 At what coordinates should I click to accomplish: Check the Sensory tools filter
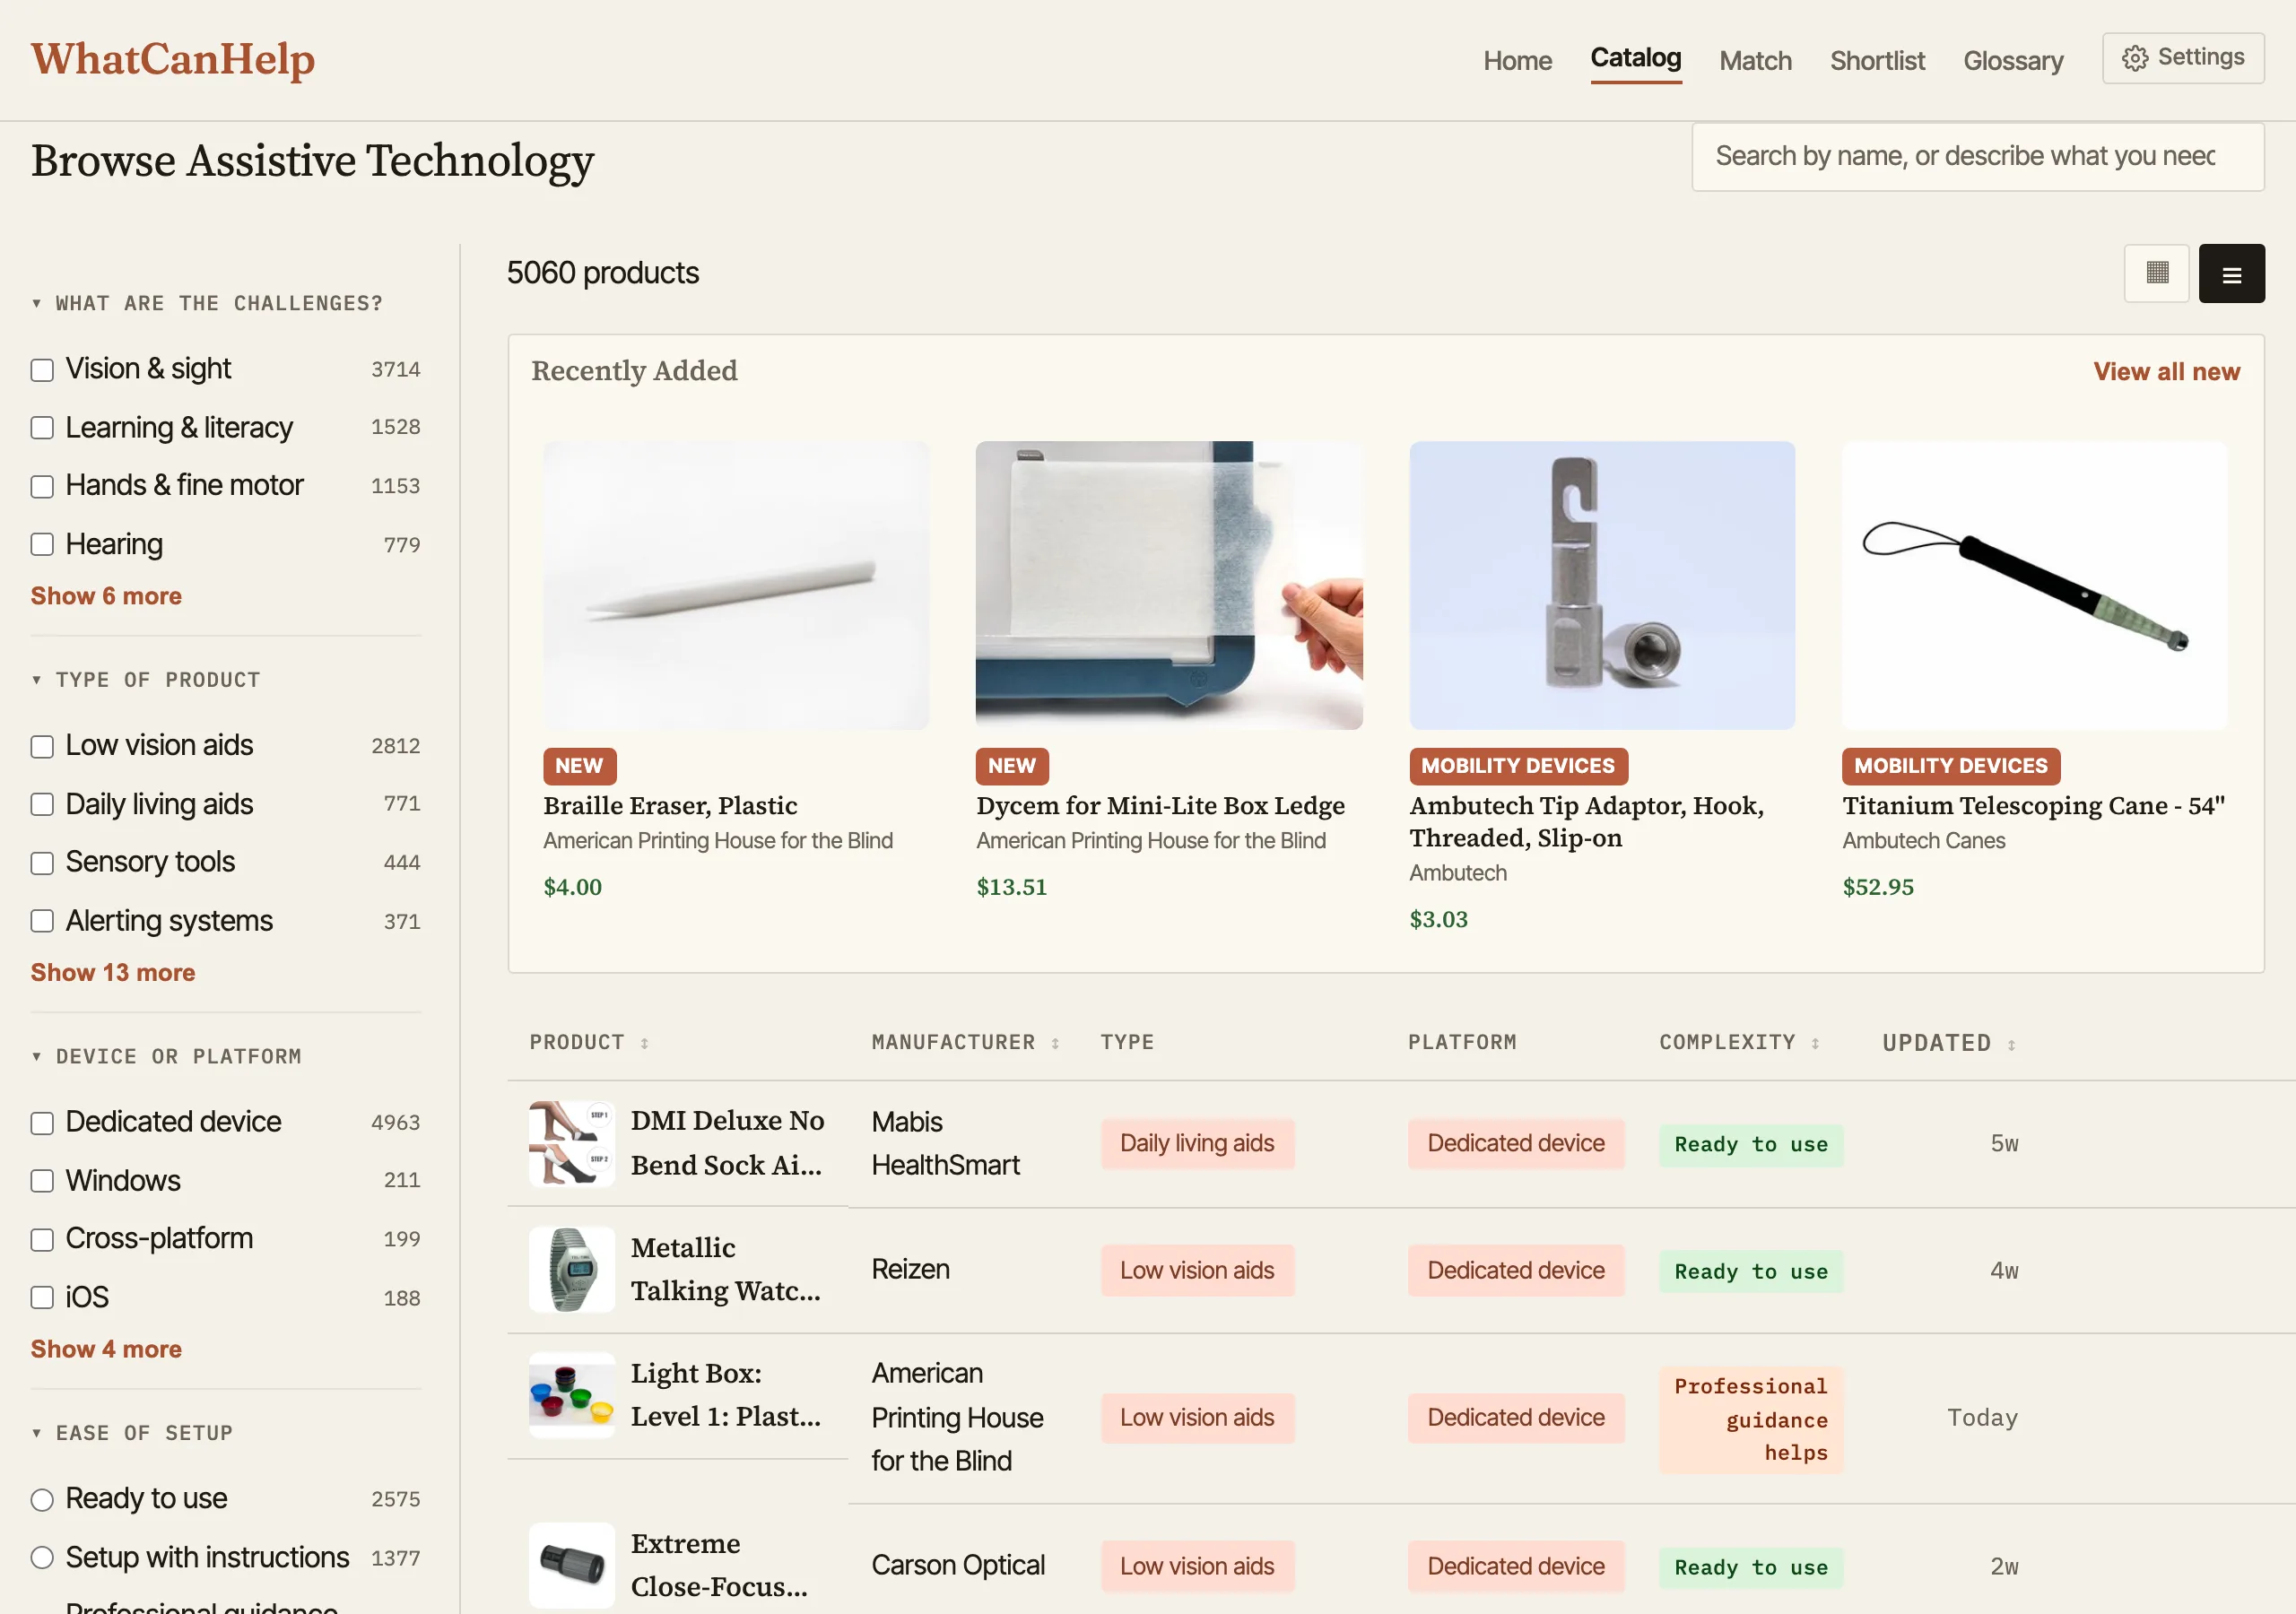pos(42,863)
